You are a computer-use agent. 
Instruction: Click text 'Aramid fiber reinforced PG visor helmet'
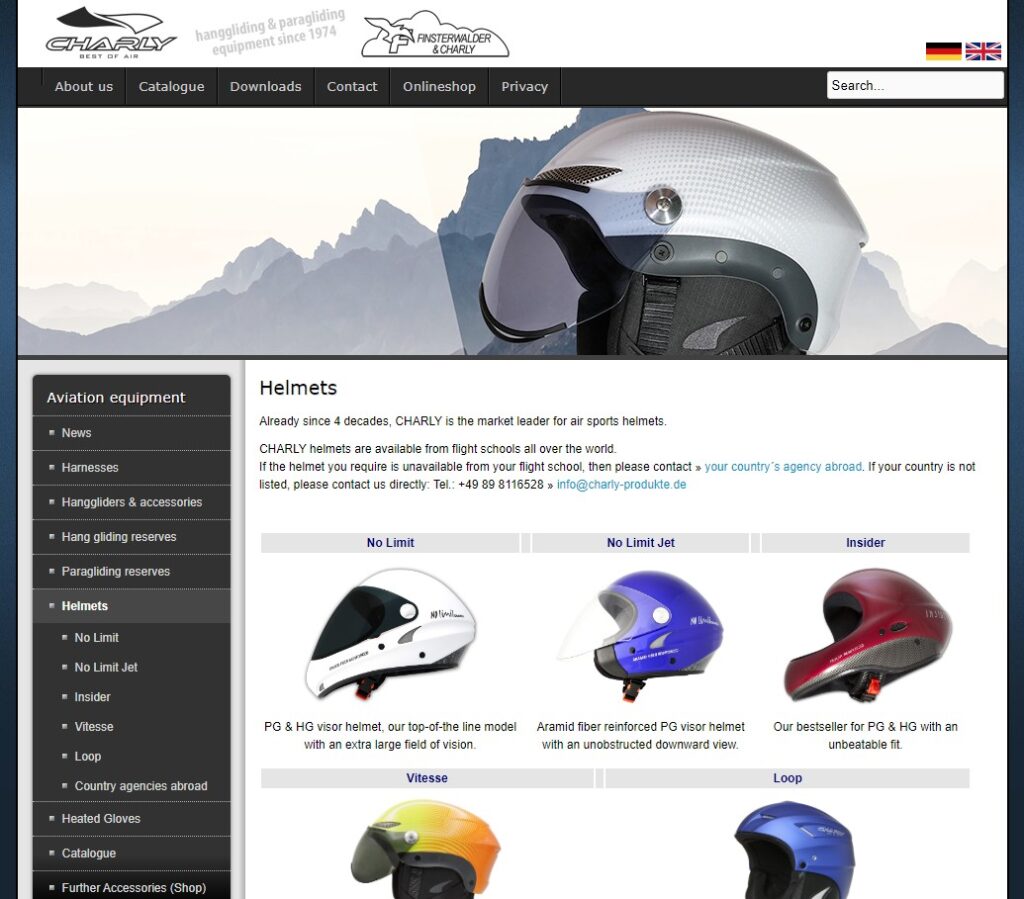coord(640,727)
